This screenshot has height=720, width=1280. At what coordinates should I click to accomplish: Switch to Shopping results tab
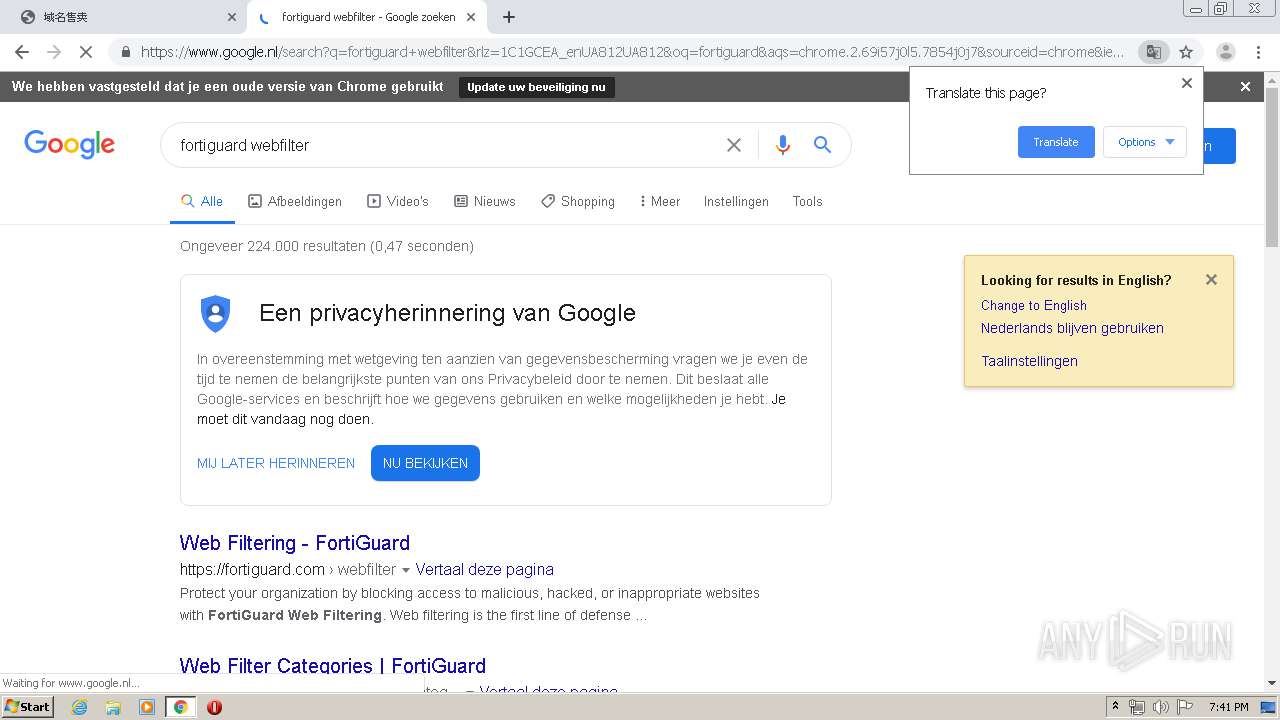tap(578, 201)
